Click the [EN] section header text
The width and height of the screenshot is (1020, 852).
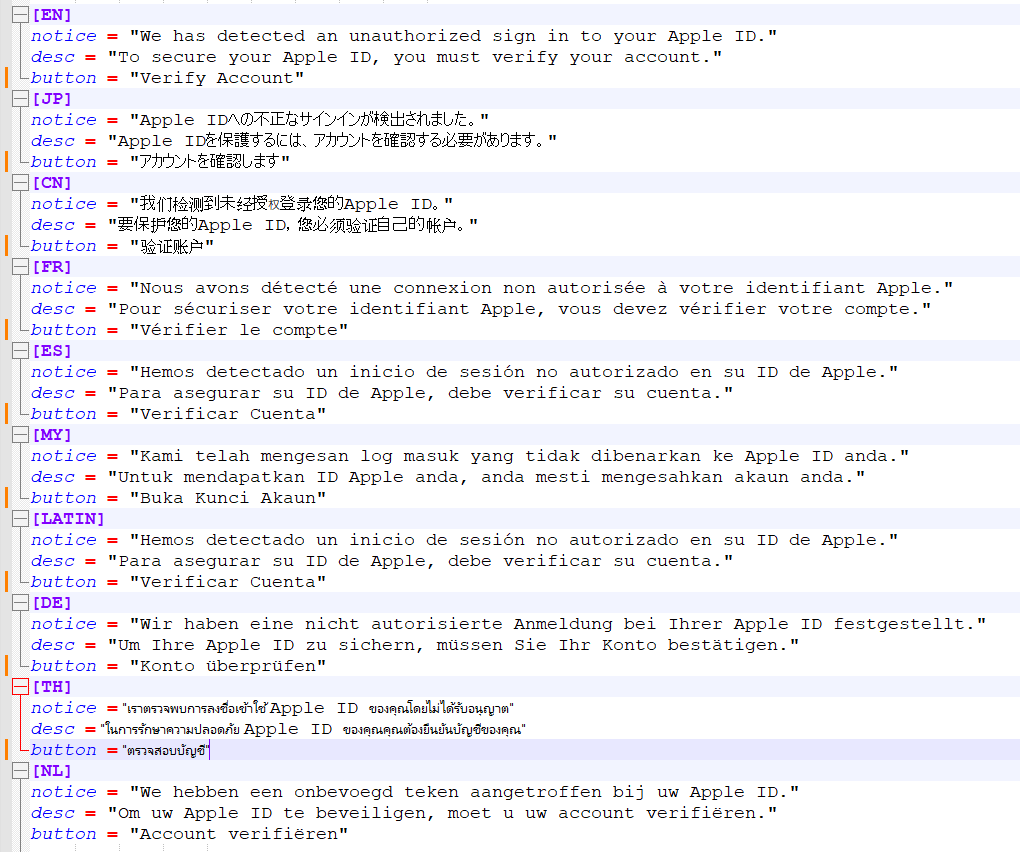click(52, 15)
